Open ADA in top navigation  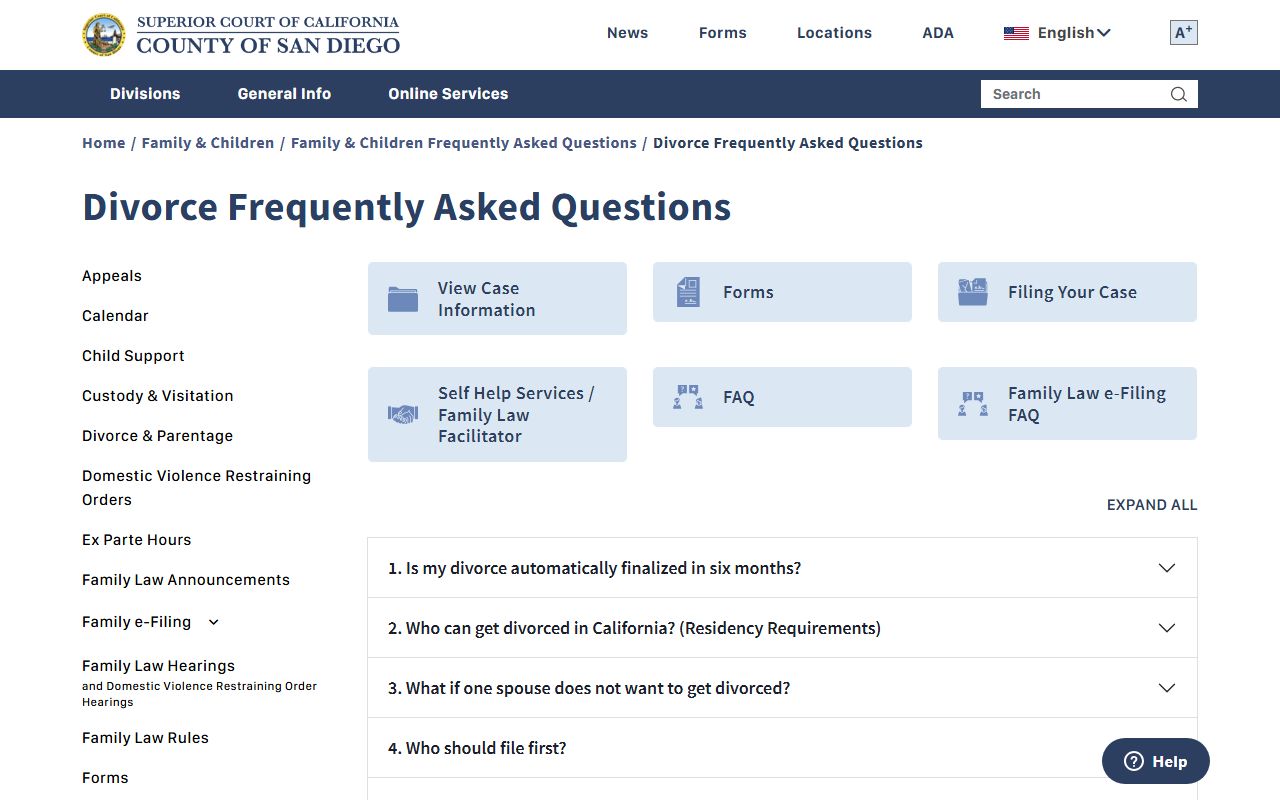[x=938, y=33]
